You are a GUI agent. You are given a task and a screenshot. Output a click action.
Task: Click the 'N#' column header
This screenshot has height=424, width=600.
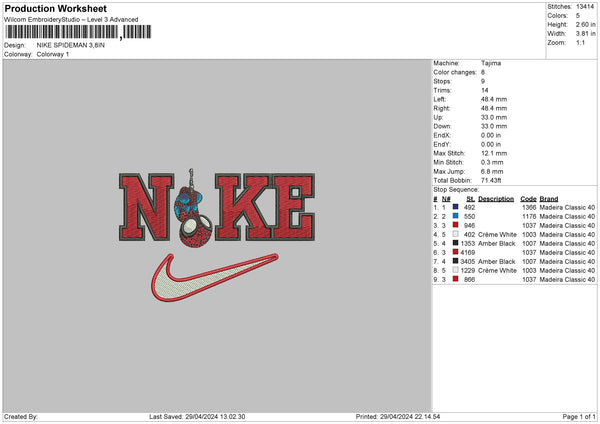[x=446, y=199]
